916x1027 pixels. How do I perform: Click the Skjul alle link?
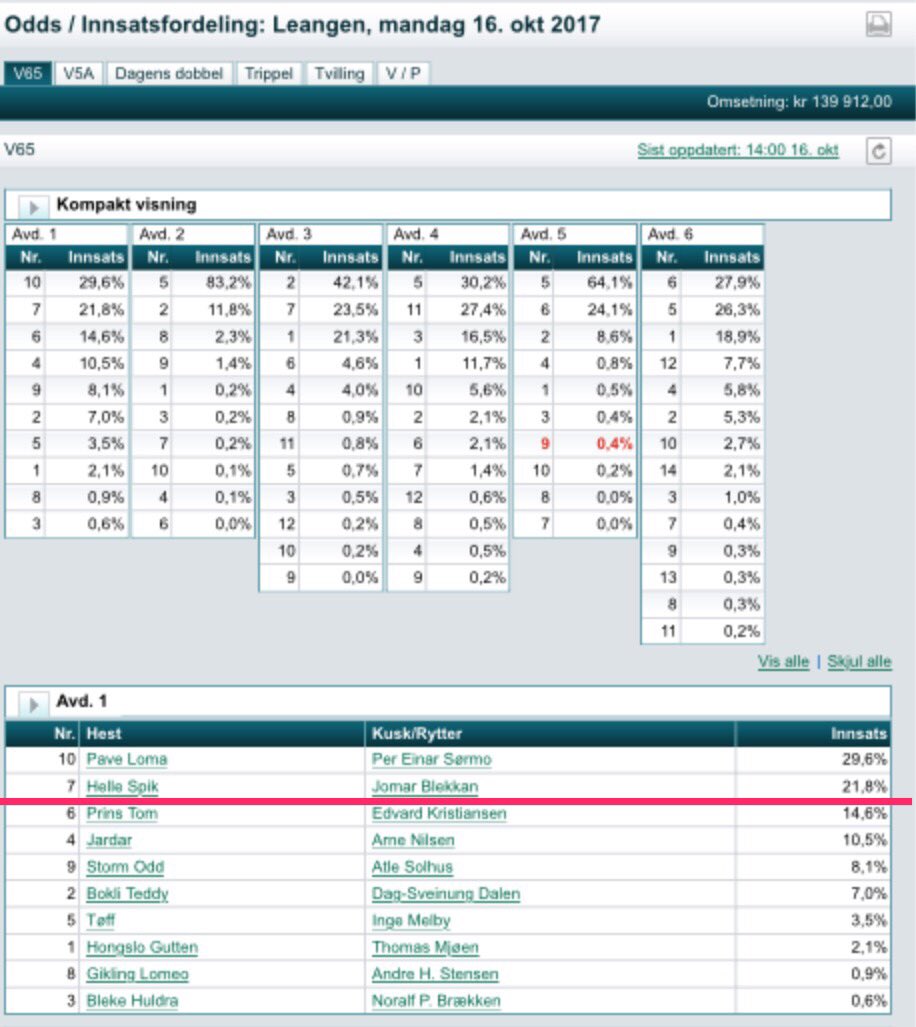point(859,662)
